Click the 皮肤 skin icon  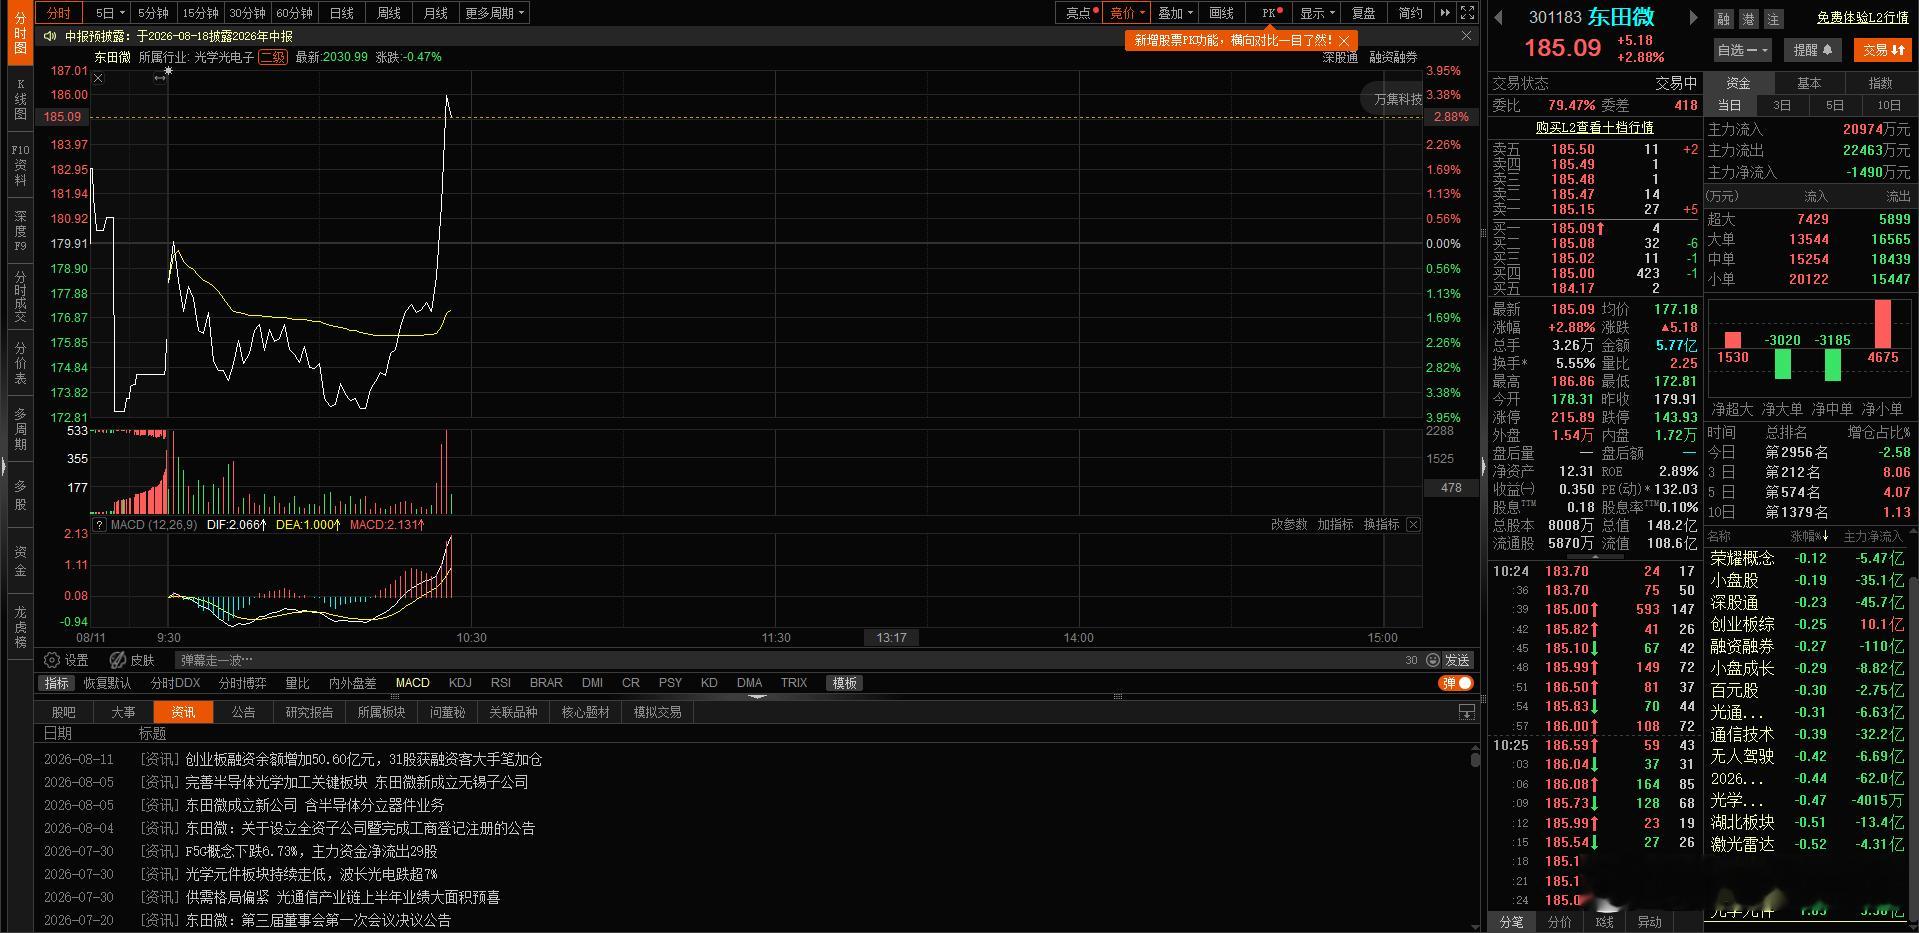click(118, 660)
